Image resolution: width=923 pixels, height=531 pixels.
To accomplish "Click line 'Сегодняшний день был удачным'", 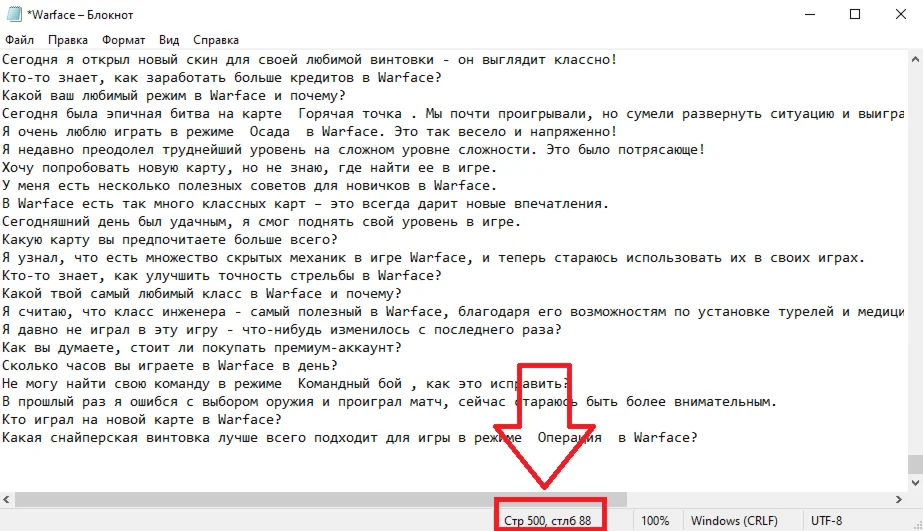I will click(x=261, y=222).
